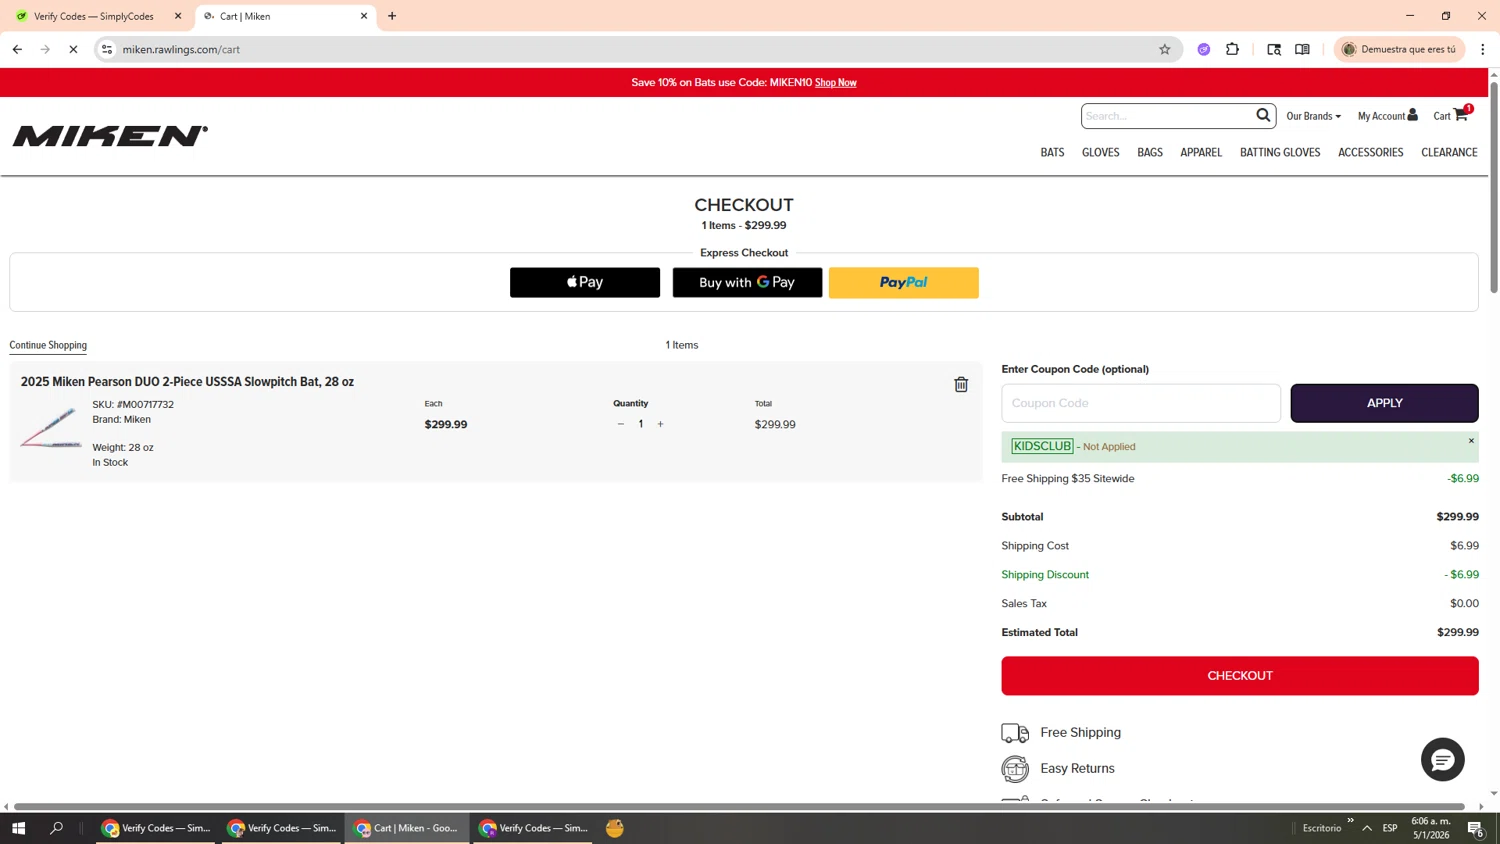The image size is (1500, 844).
Task: Click the Free Shipping $35 Sitewide text
Action: 1068,479
